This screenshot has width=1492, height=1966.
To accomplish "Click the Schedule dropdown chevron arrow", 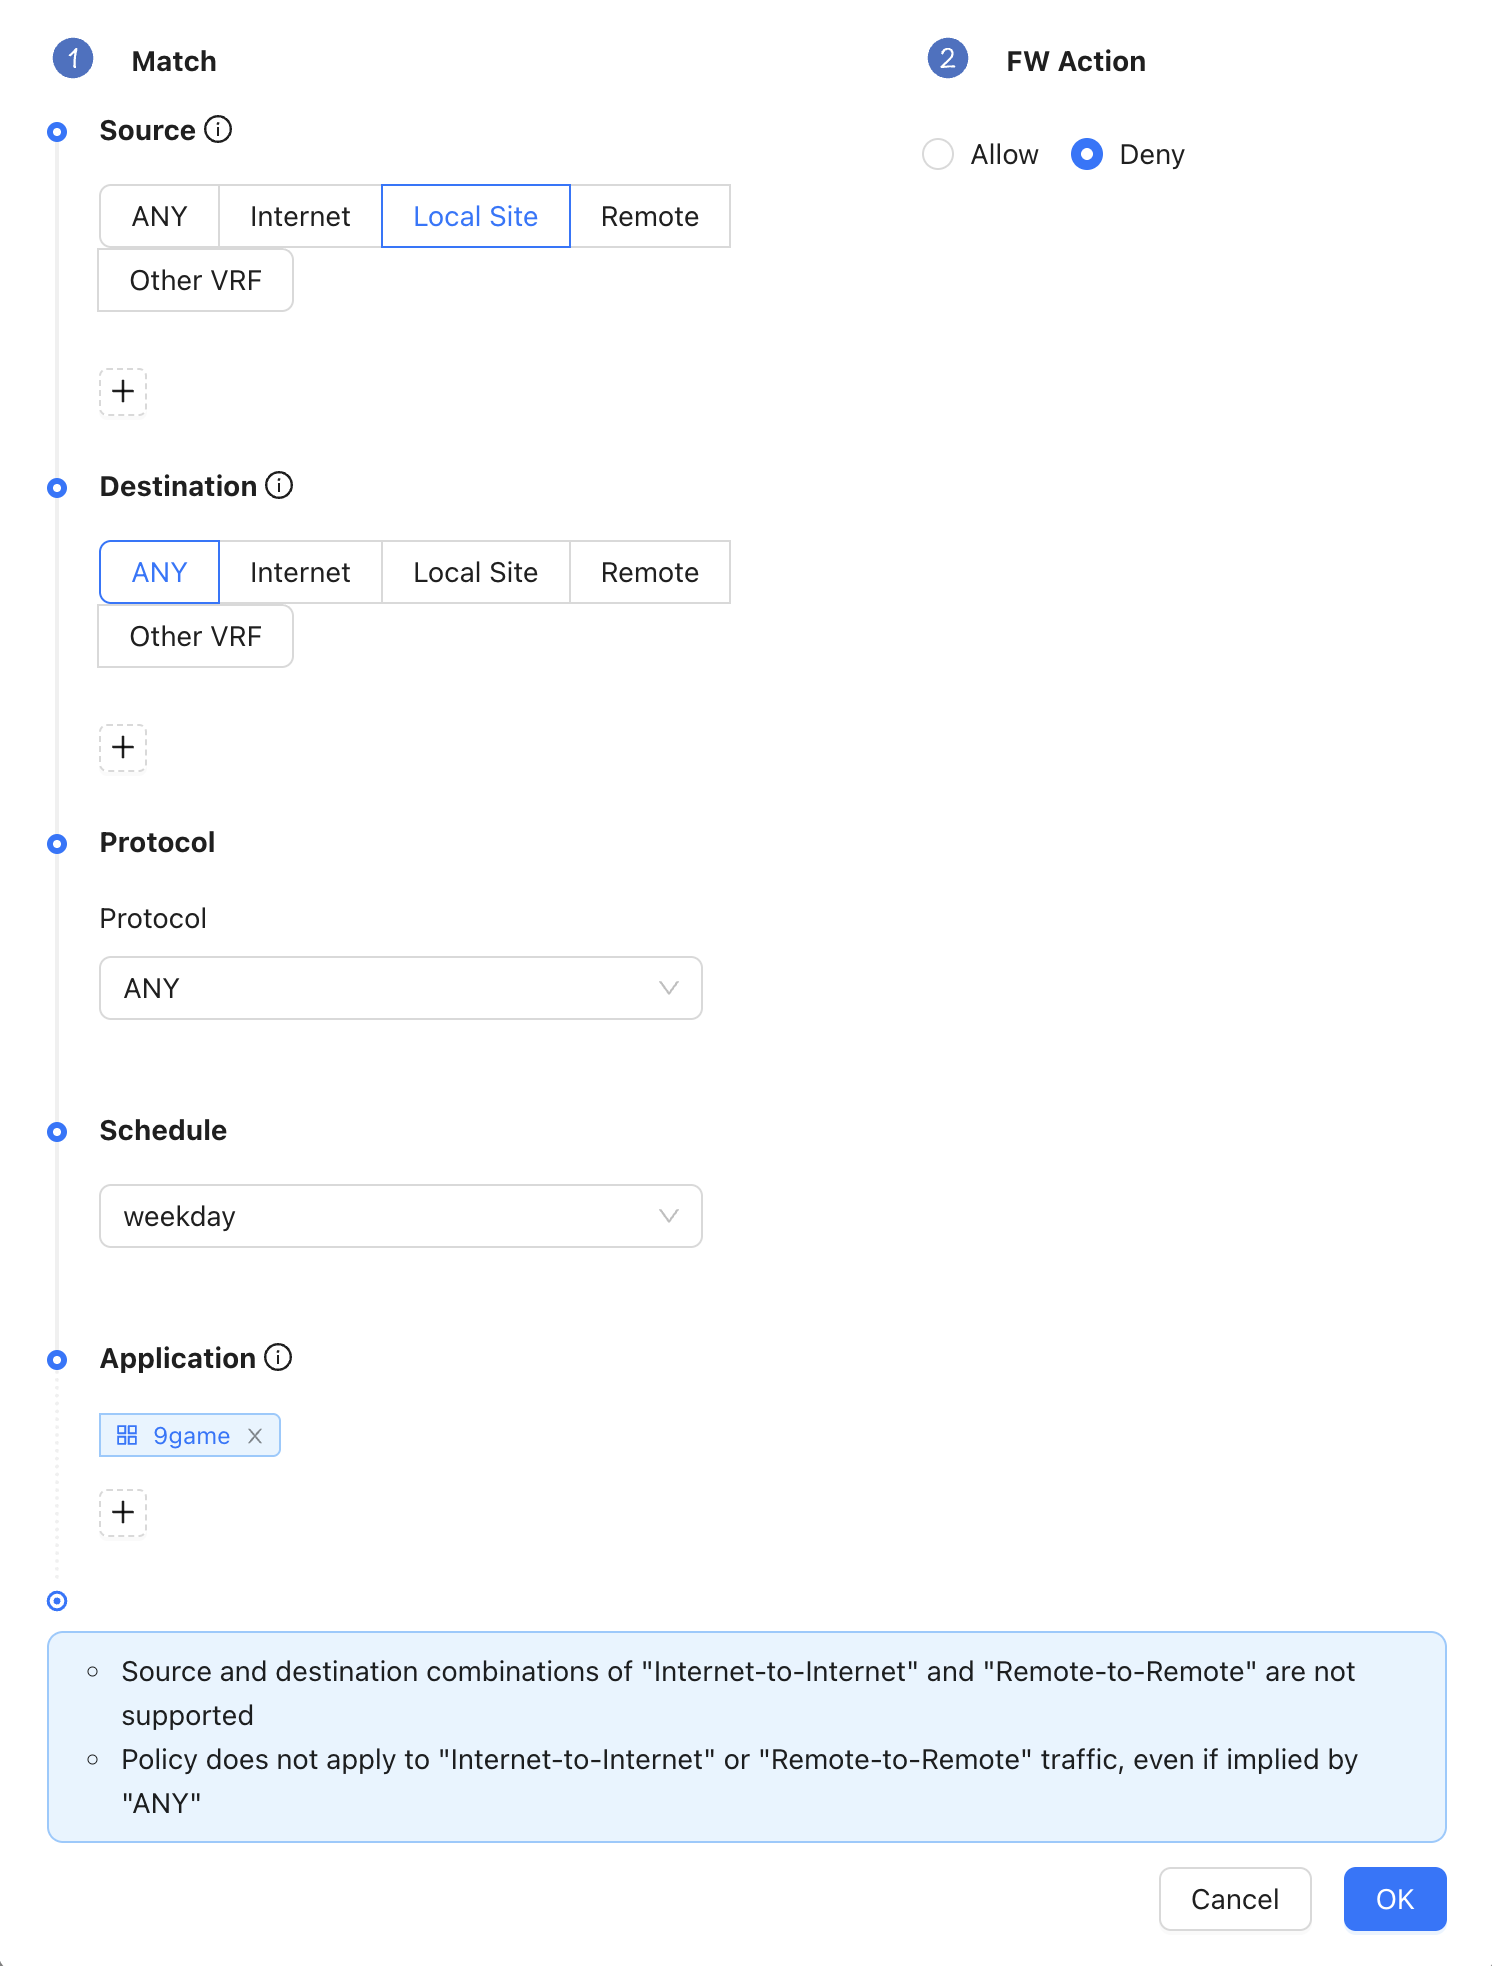I will click(669, 1216).
